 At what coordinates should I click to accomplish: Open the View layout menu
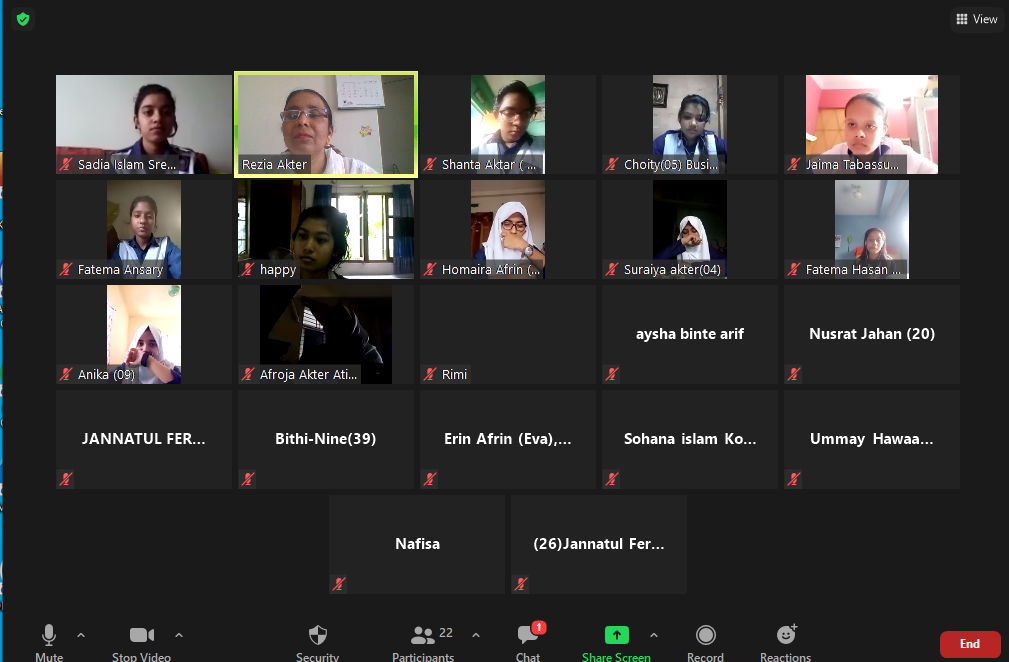pyautogui.click(x=977, y=19)
